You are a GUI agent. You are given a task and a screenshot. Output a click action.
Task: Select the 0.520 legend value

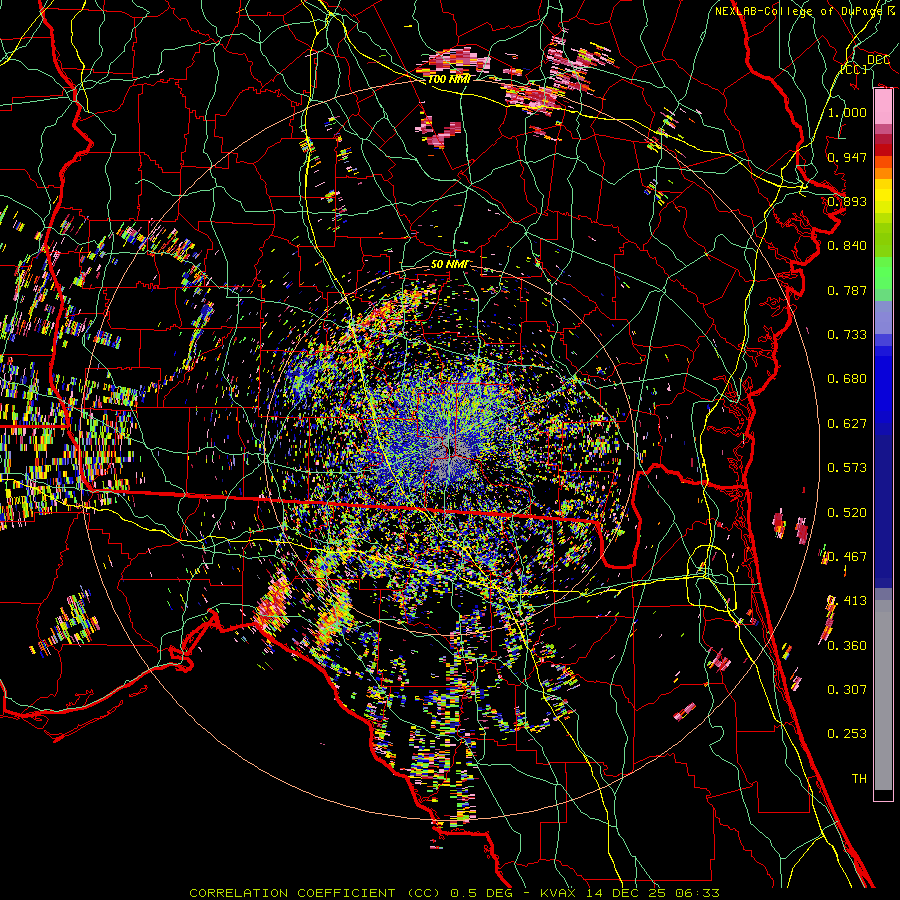point(847,513)
